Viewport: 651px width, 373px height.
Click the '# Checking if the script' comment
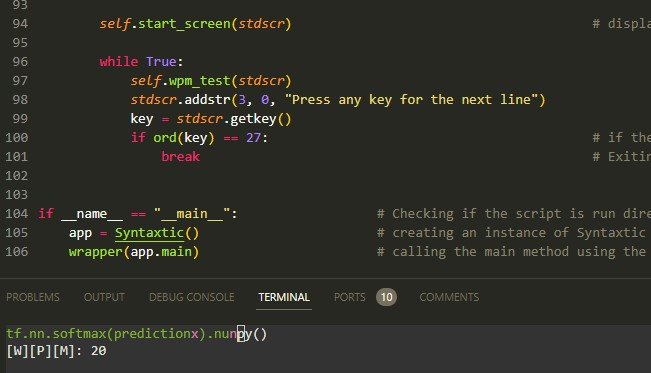point(514,214)
